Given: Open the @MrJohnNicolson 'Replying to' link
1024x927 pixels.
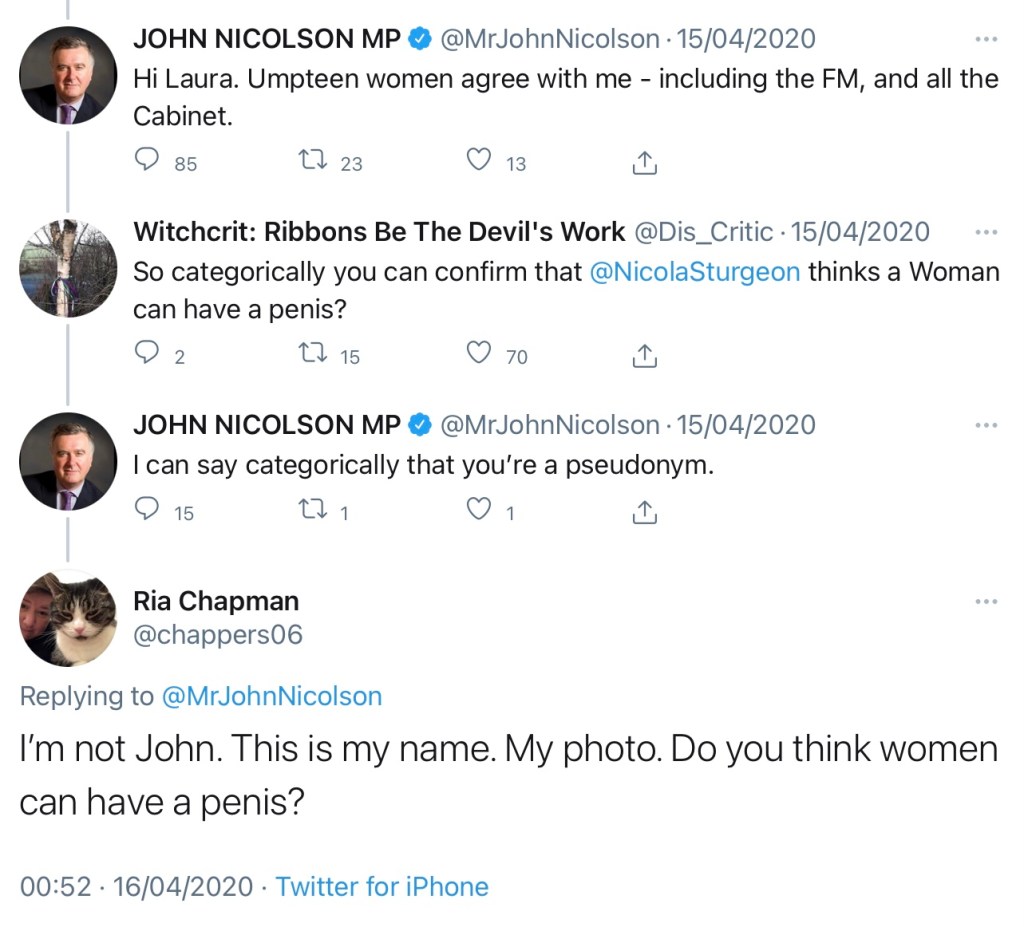Looking at the screenshot, I should pyautogui.click(x=270, y=696).
